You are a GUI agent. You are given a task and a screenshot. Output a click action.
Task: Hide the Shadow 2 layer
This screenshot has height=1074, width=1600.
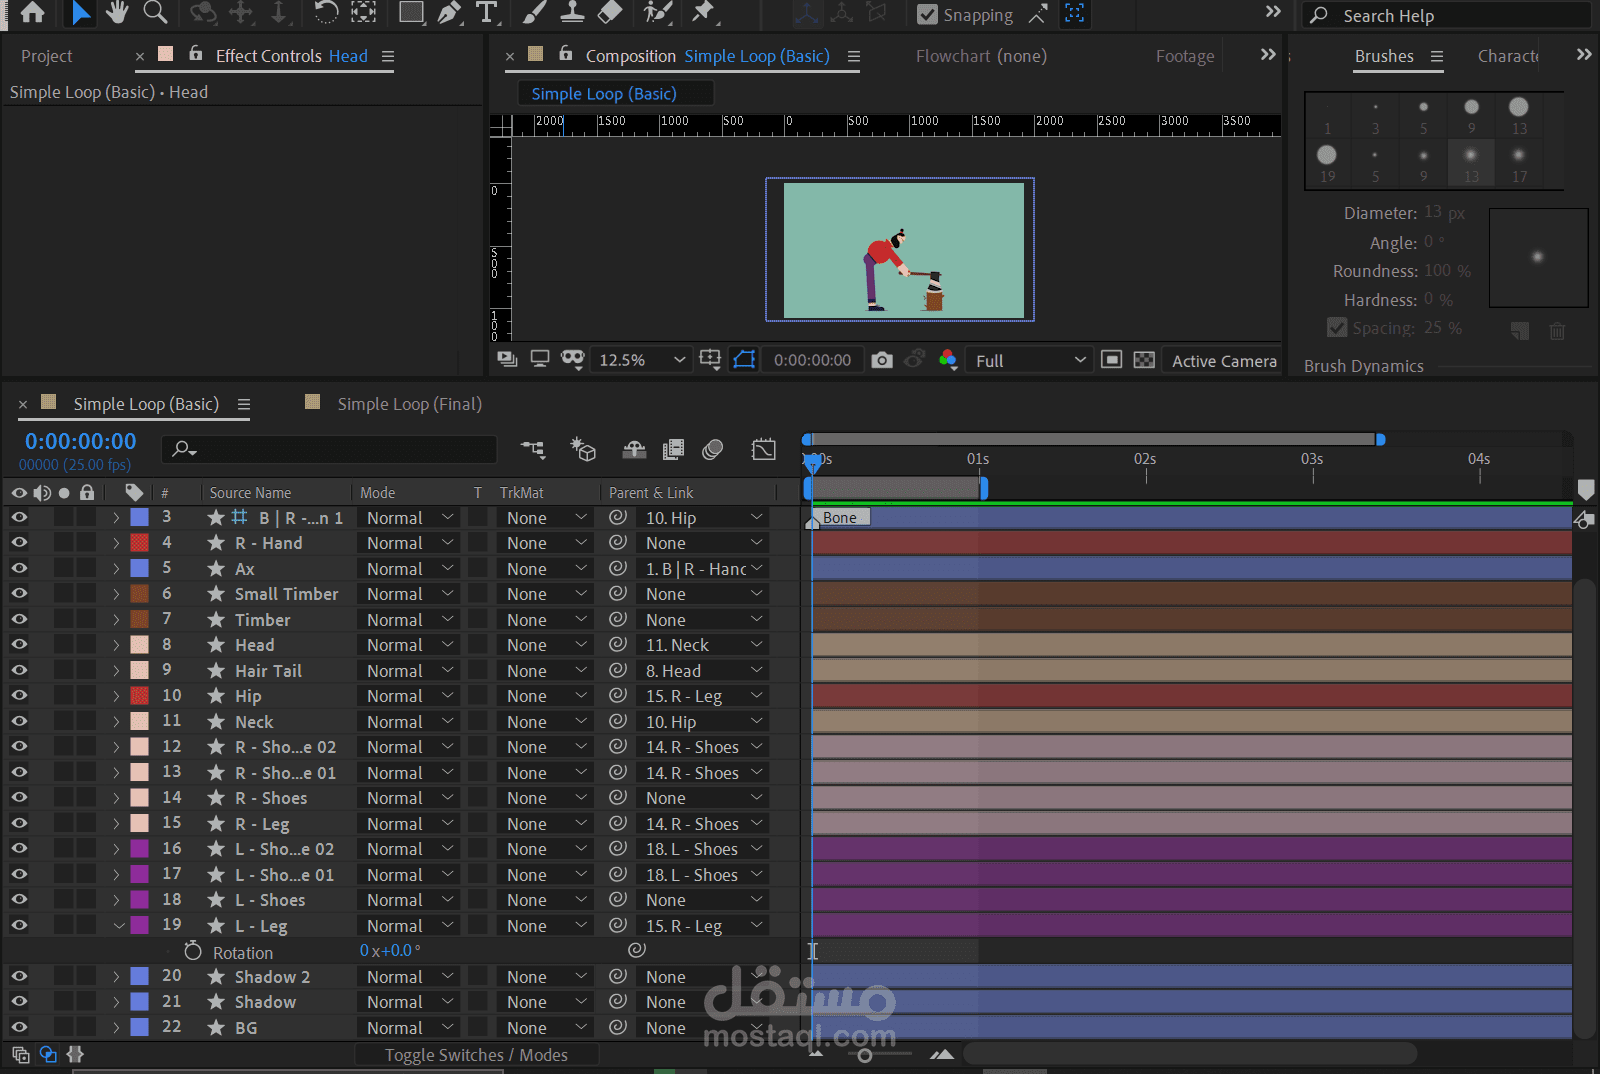click(x=19, y=977)
